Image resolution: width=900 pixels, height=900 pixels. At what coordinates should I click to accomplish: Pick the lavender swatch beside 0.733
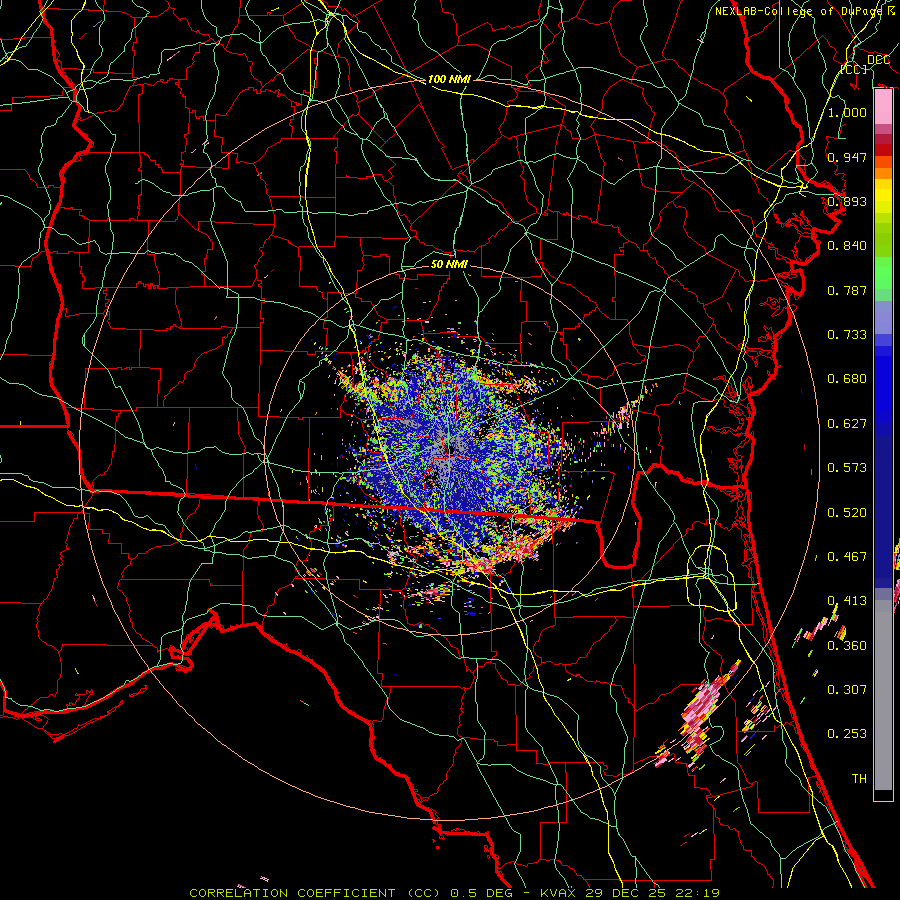[883, 323]
